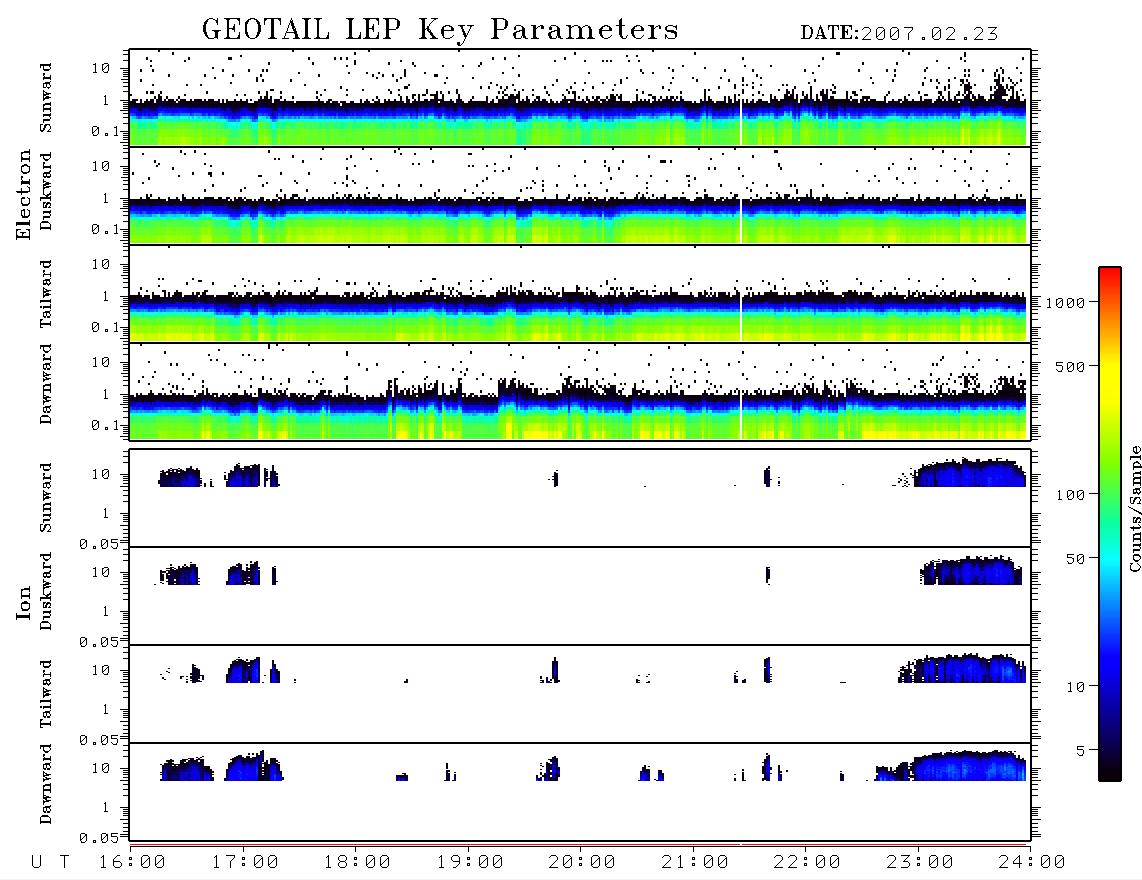
Task: Click the 19:00 time tick label
Action: click(x=470, y=862)
